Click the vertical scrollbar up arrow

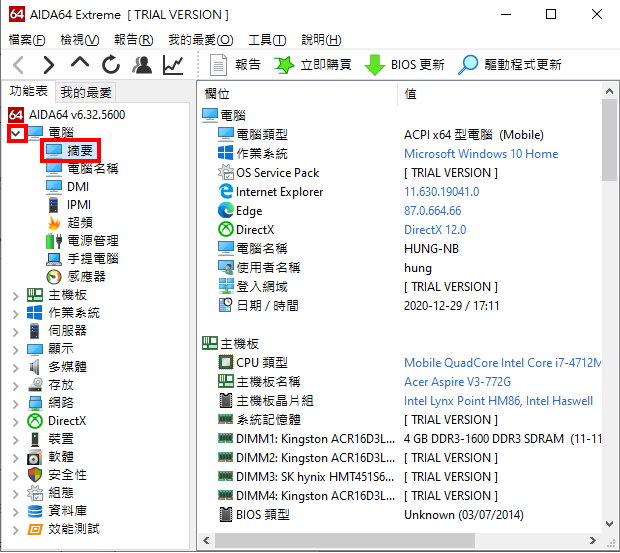coord(609,91)
